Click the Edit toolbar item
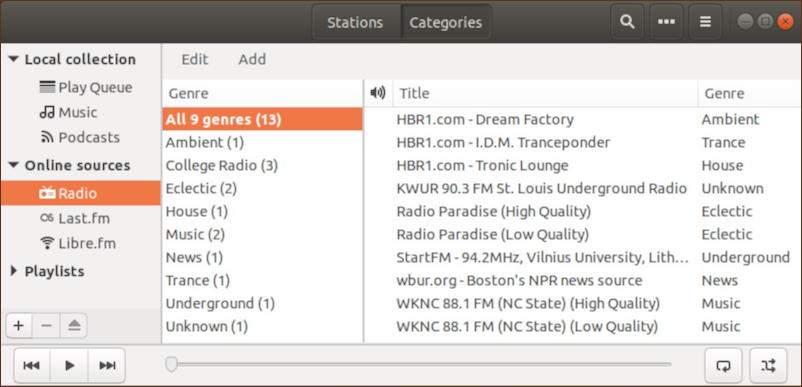802x387 pixels. click(195, 59)
